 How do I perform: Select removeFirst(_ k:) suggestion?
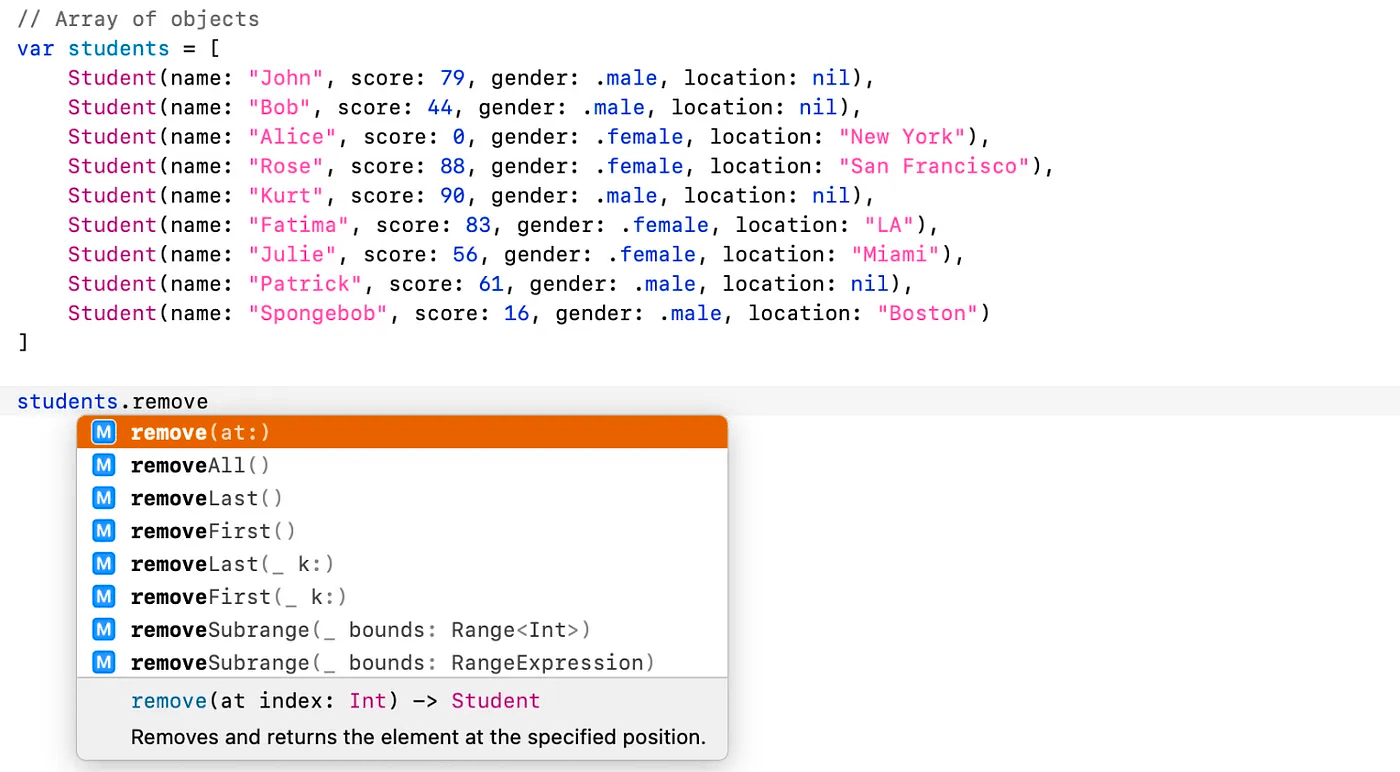pyautogui.click(x=402, y=597)
